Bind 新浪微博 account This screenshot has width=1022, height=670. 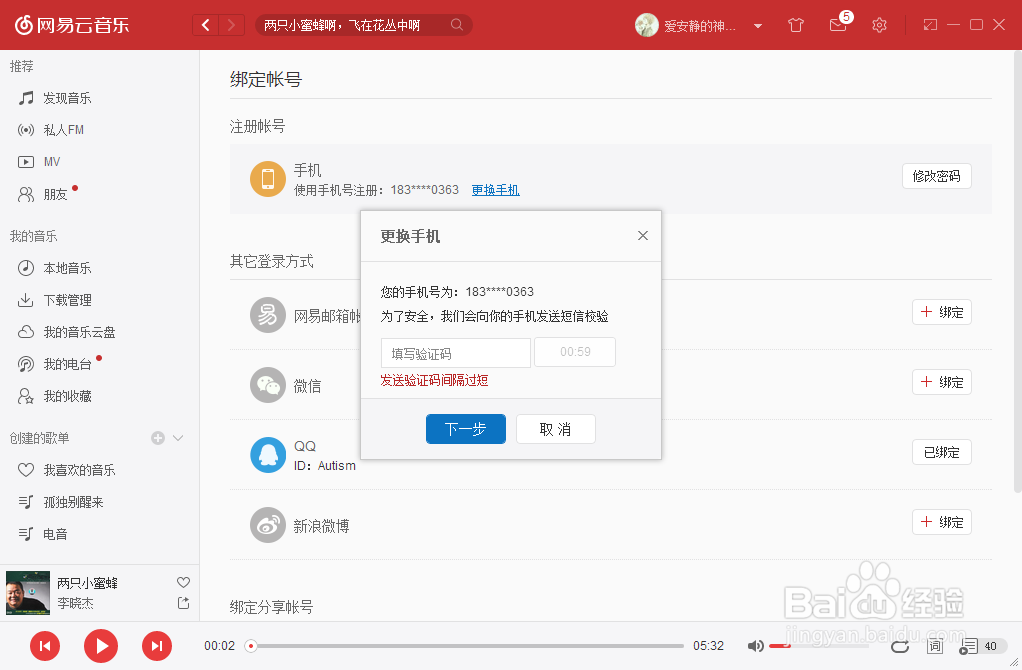[942, 522]
